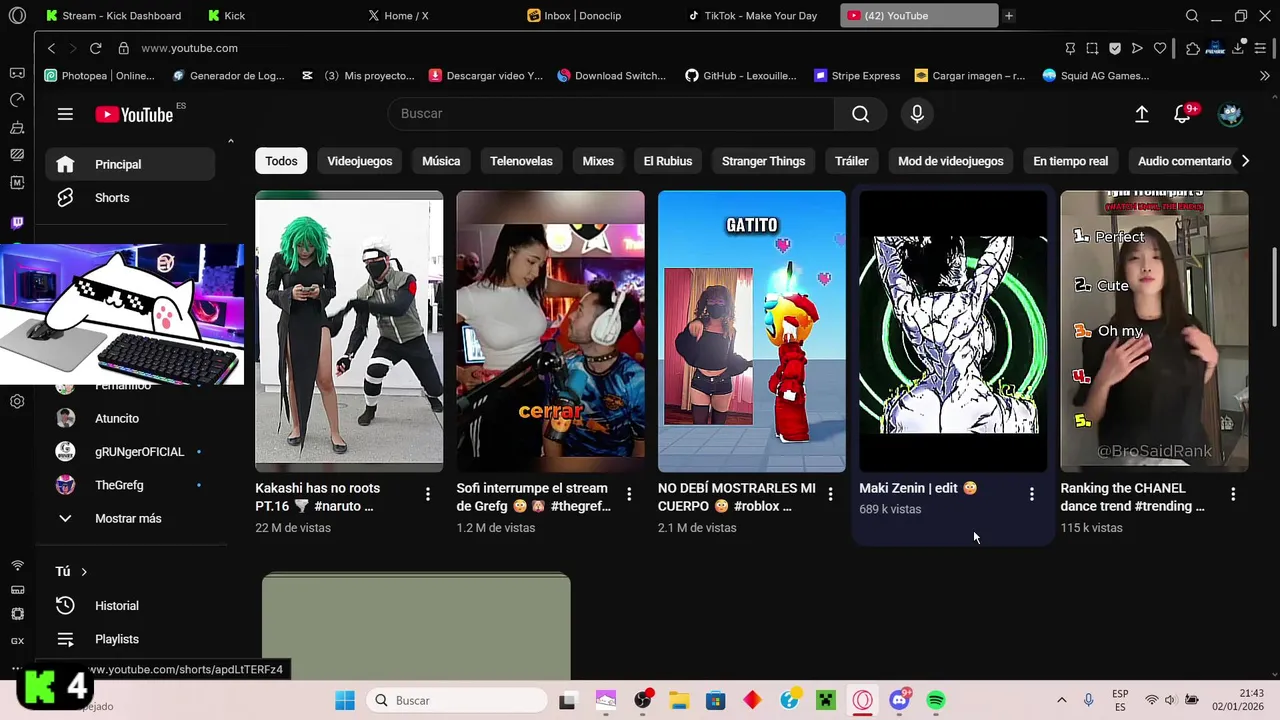Show more category chips with right arrow

1245,161
